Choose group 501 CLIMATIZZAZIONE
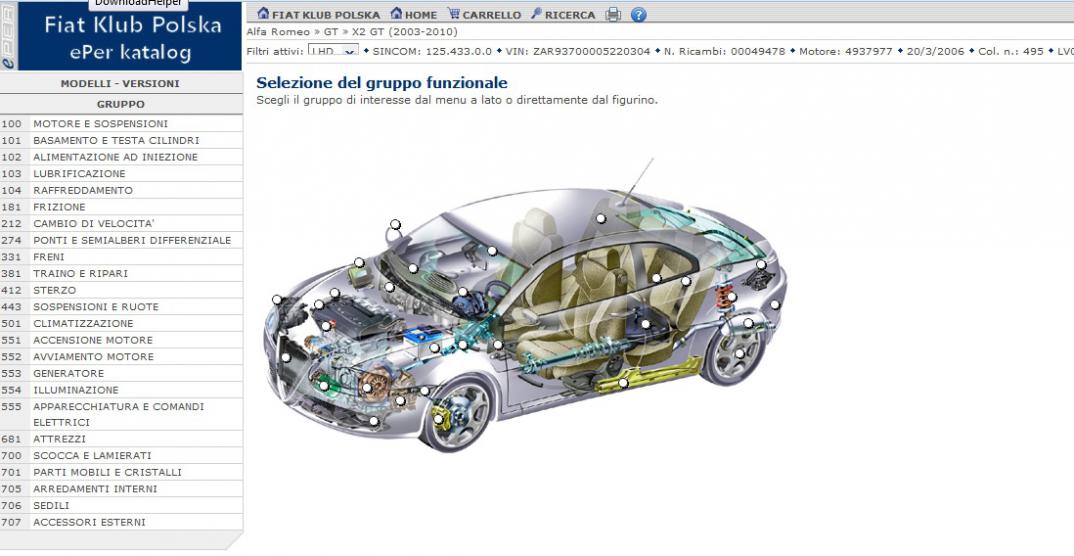1074x556 pixels. (121, 323)
